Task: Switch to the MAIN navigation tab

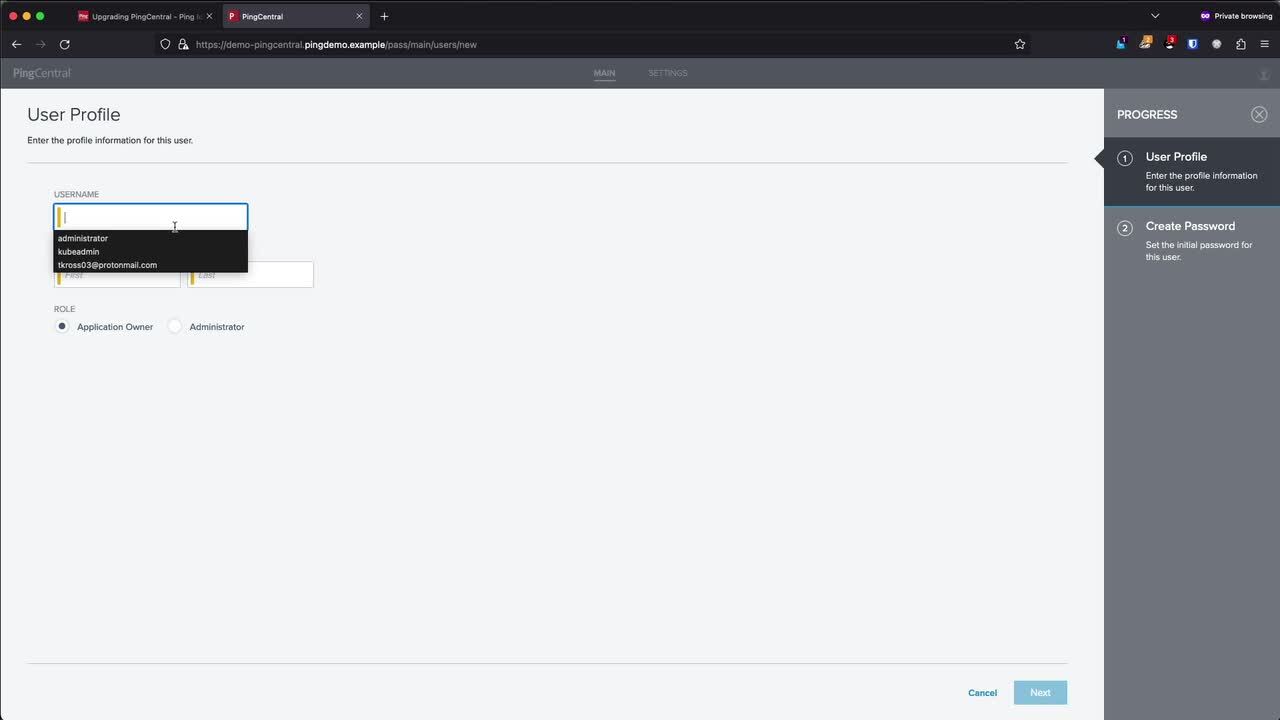Action: pyautogui.click(x=604, y=73)
